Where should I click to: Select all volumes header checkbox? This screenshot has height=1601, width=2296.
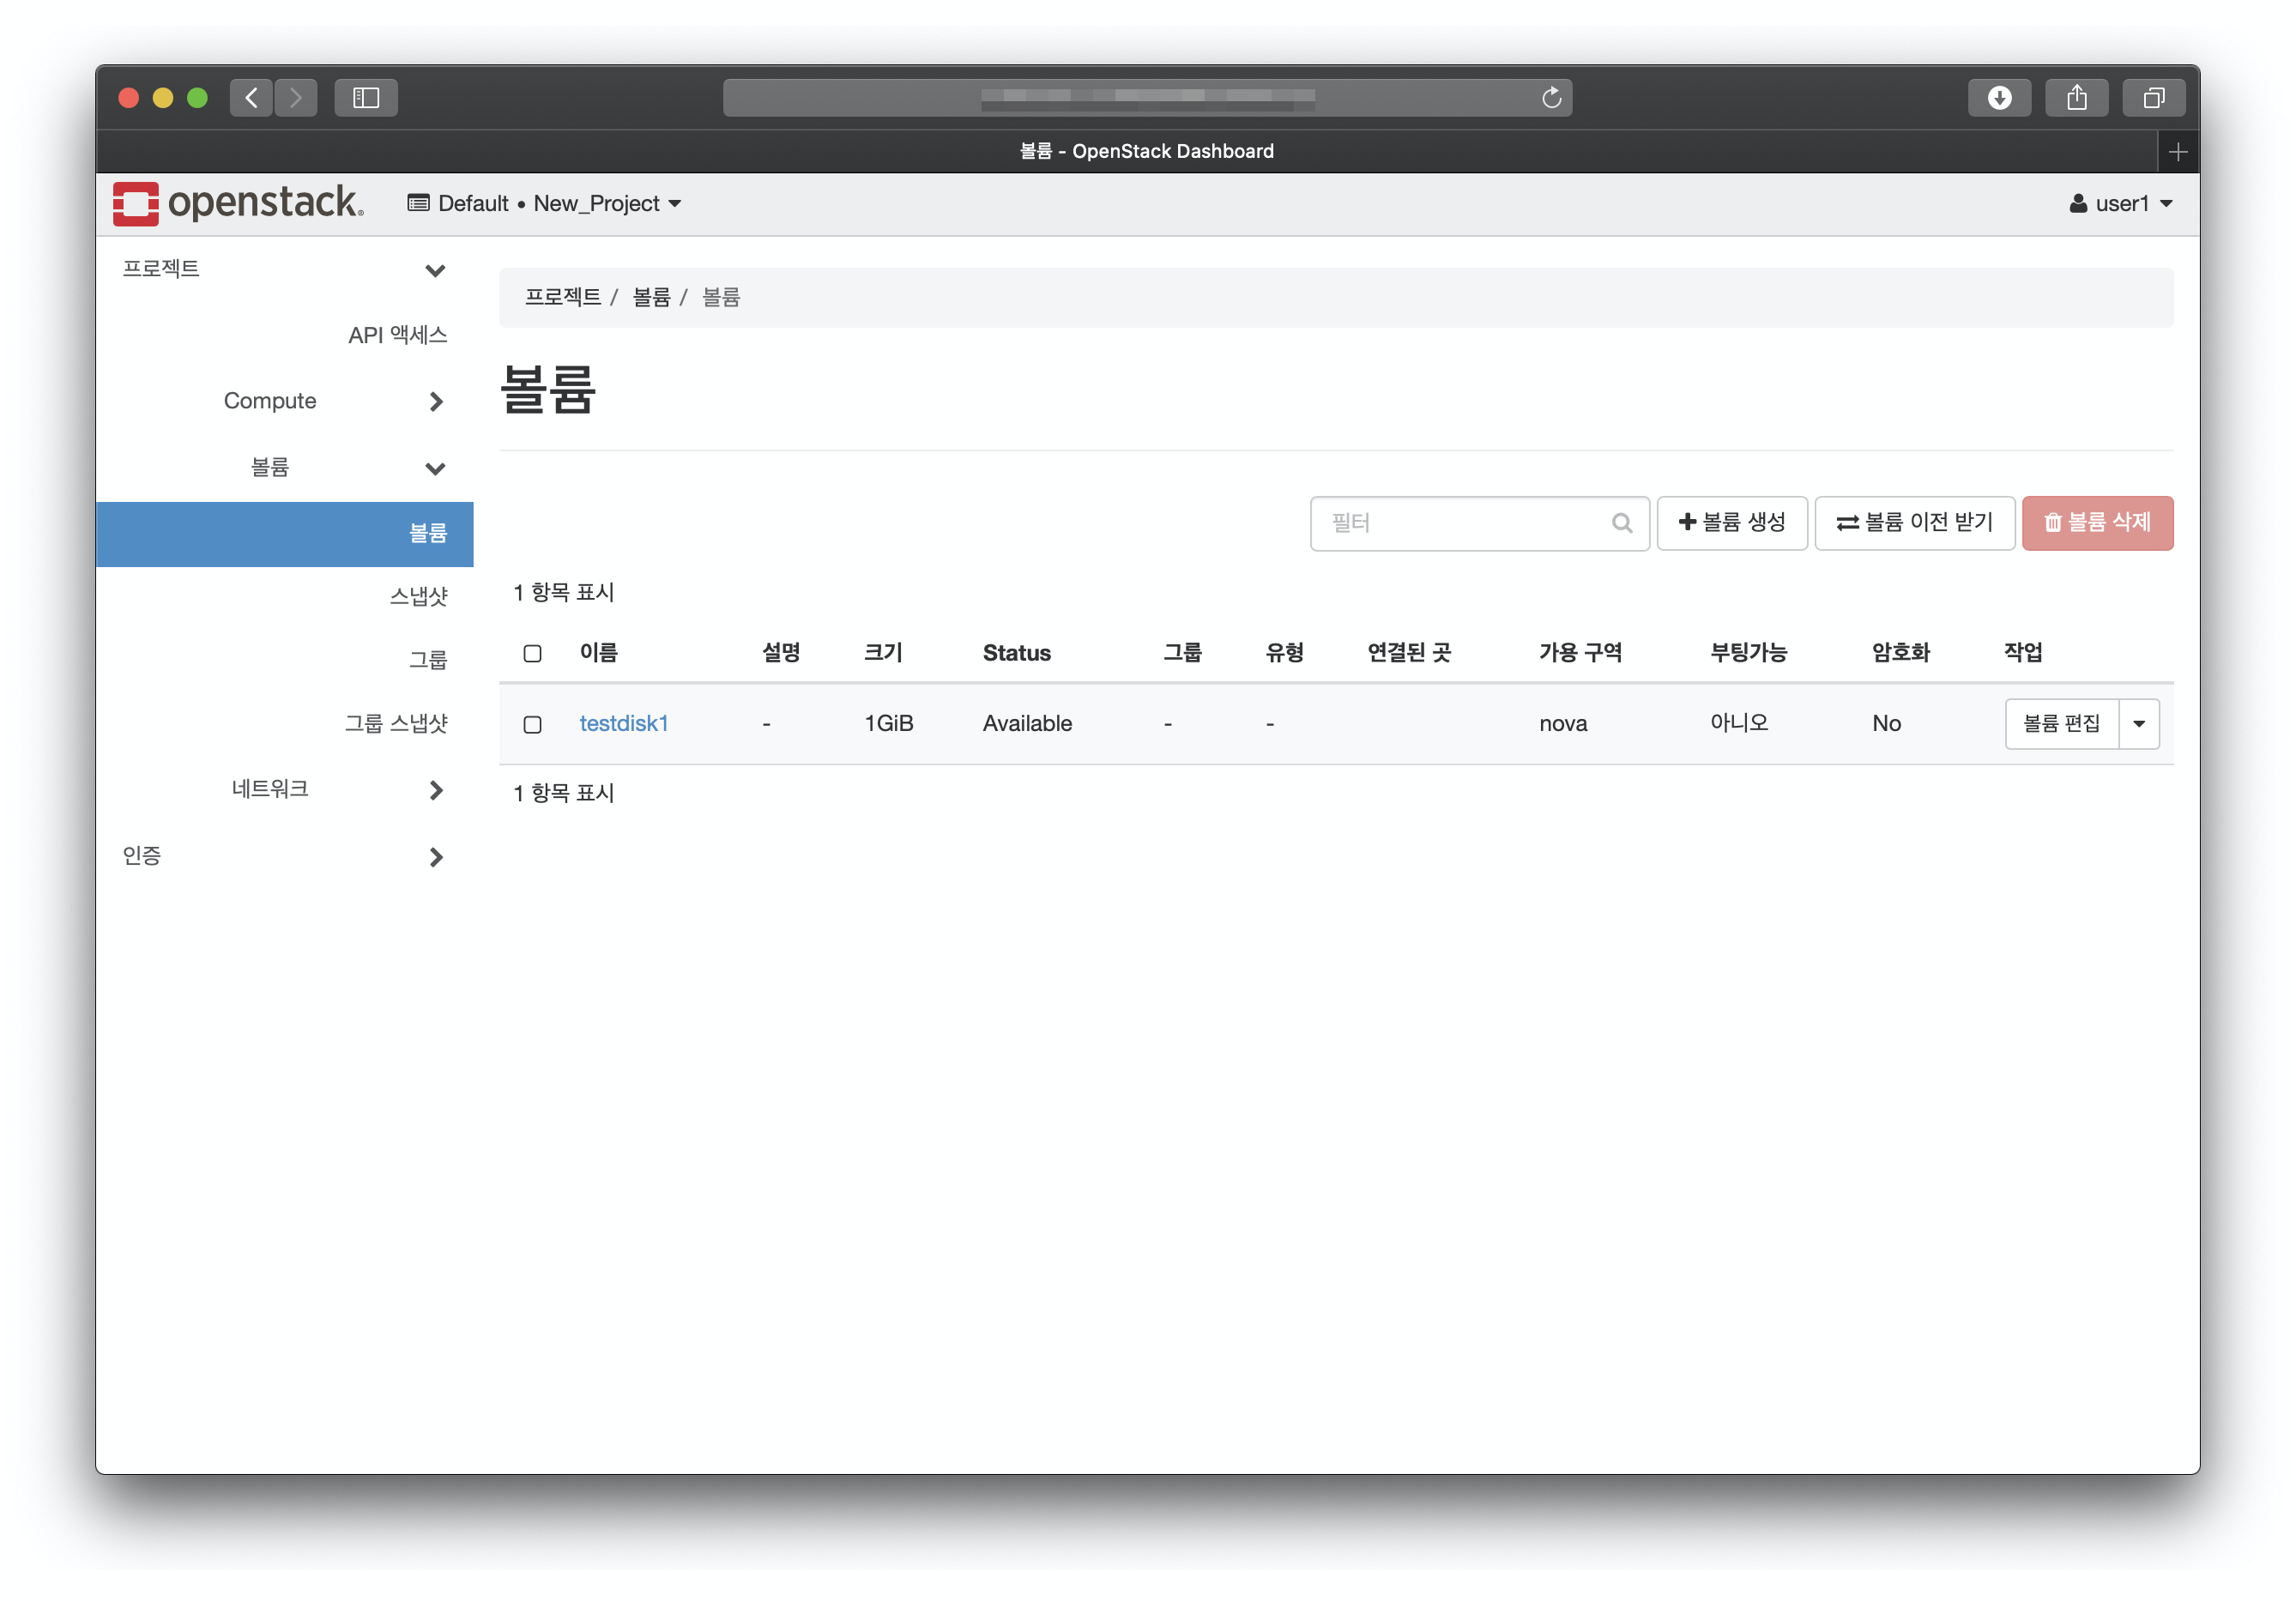click(x=532, y=653)
